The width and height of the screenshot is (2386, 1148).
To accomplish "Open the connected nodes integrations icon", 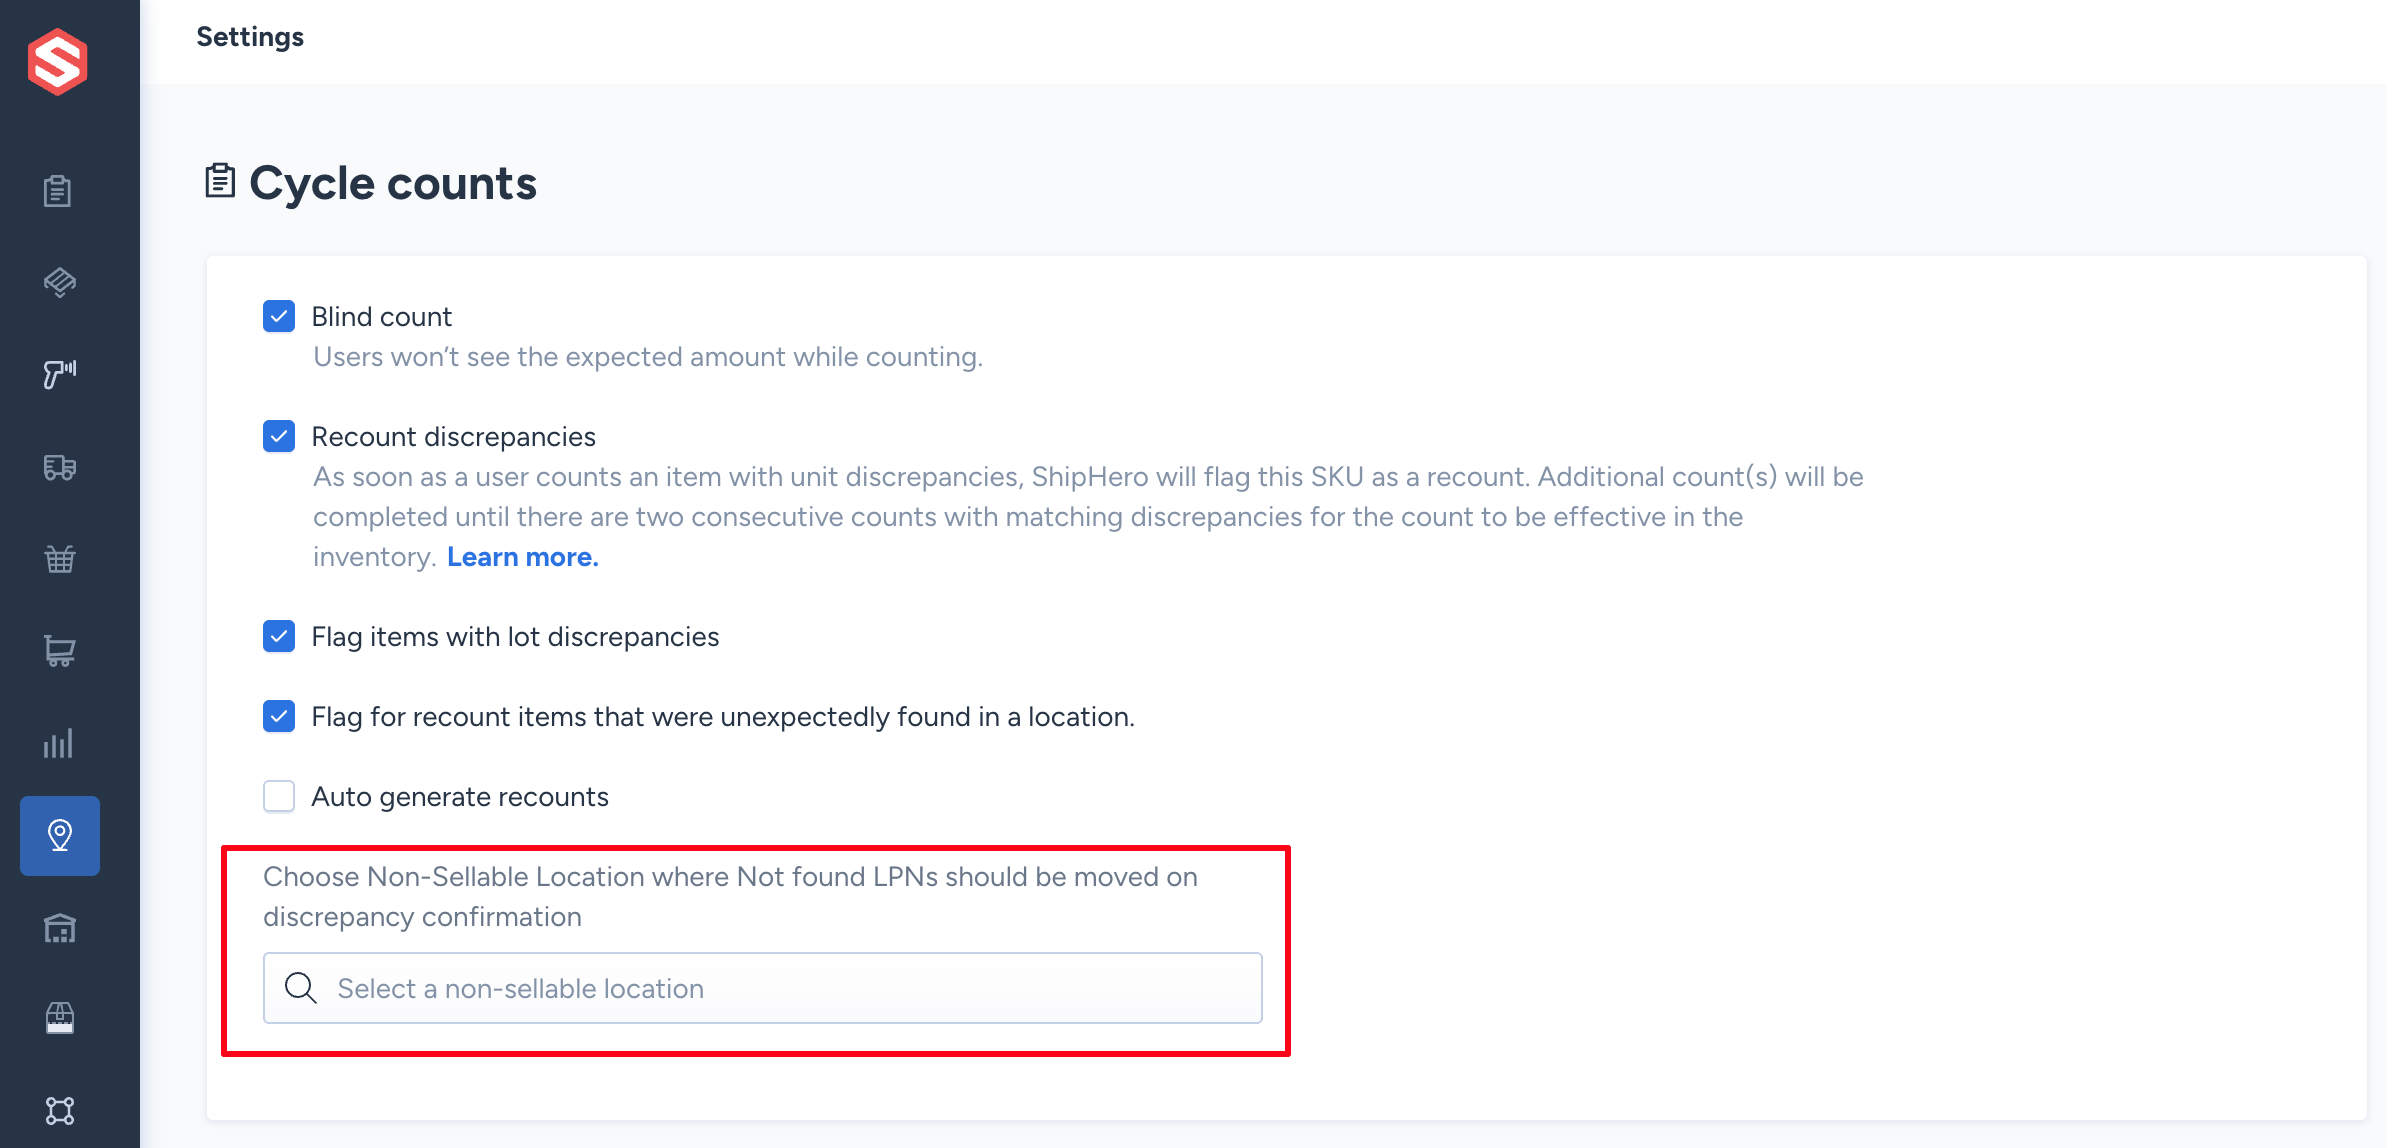I will pos(60,1111).
